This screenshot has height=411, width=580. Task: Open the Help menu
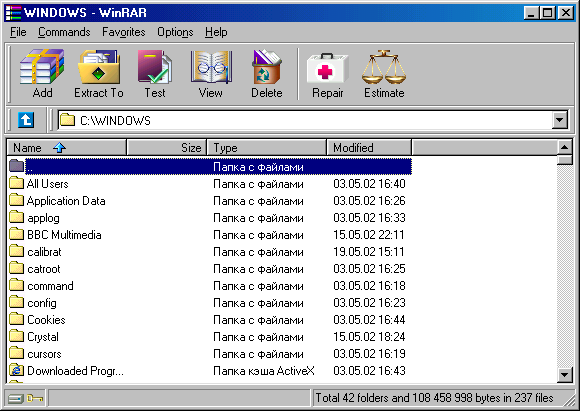point(216,32)
